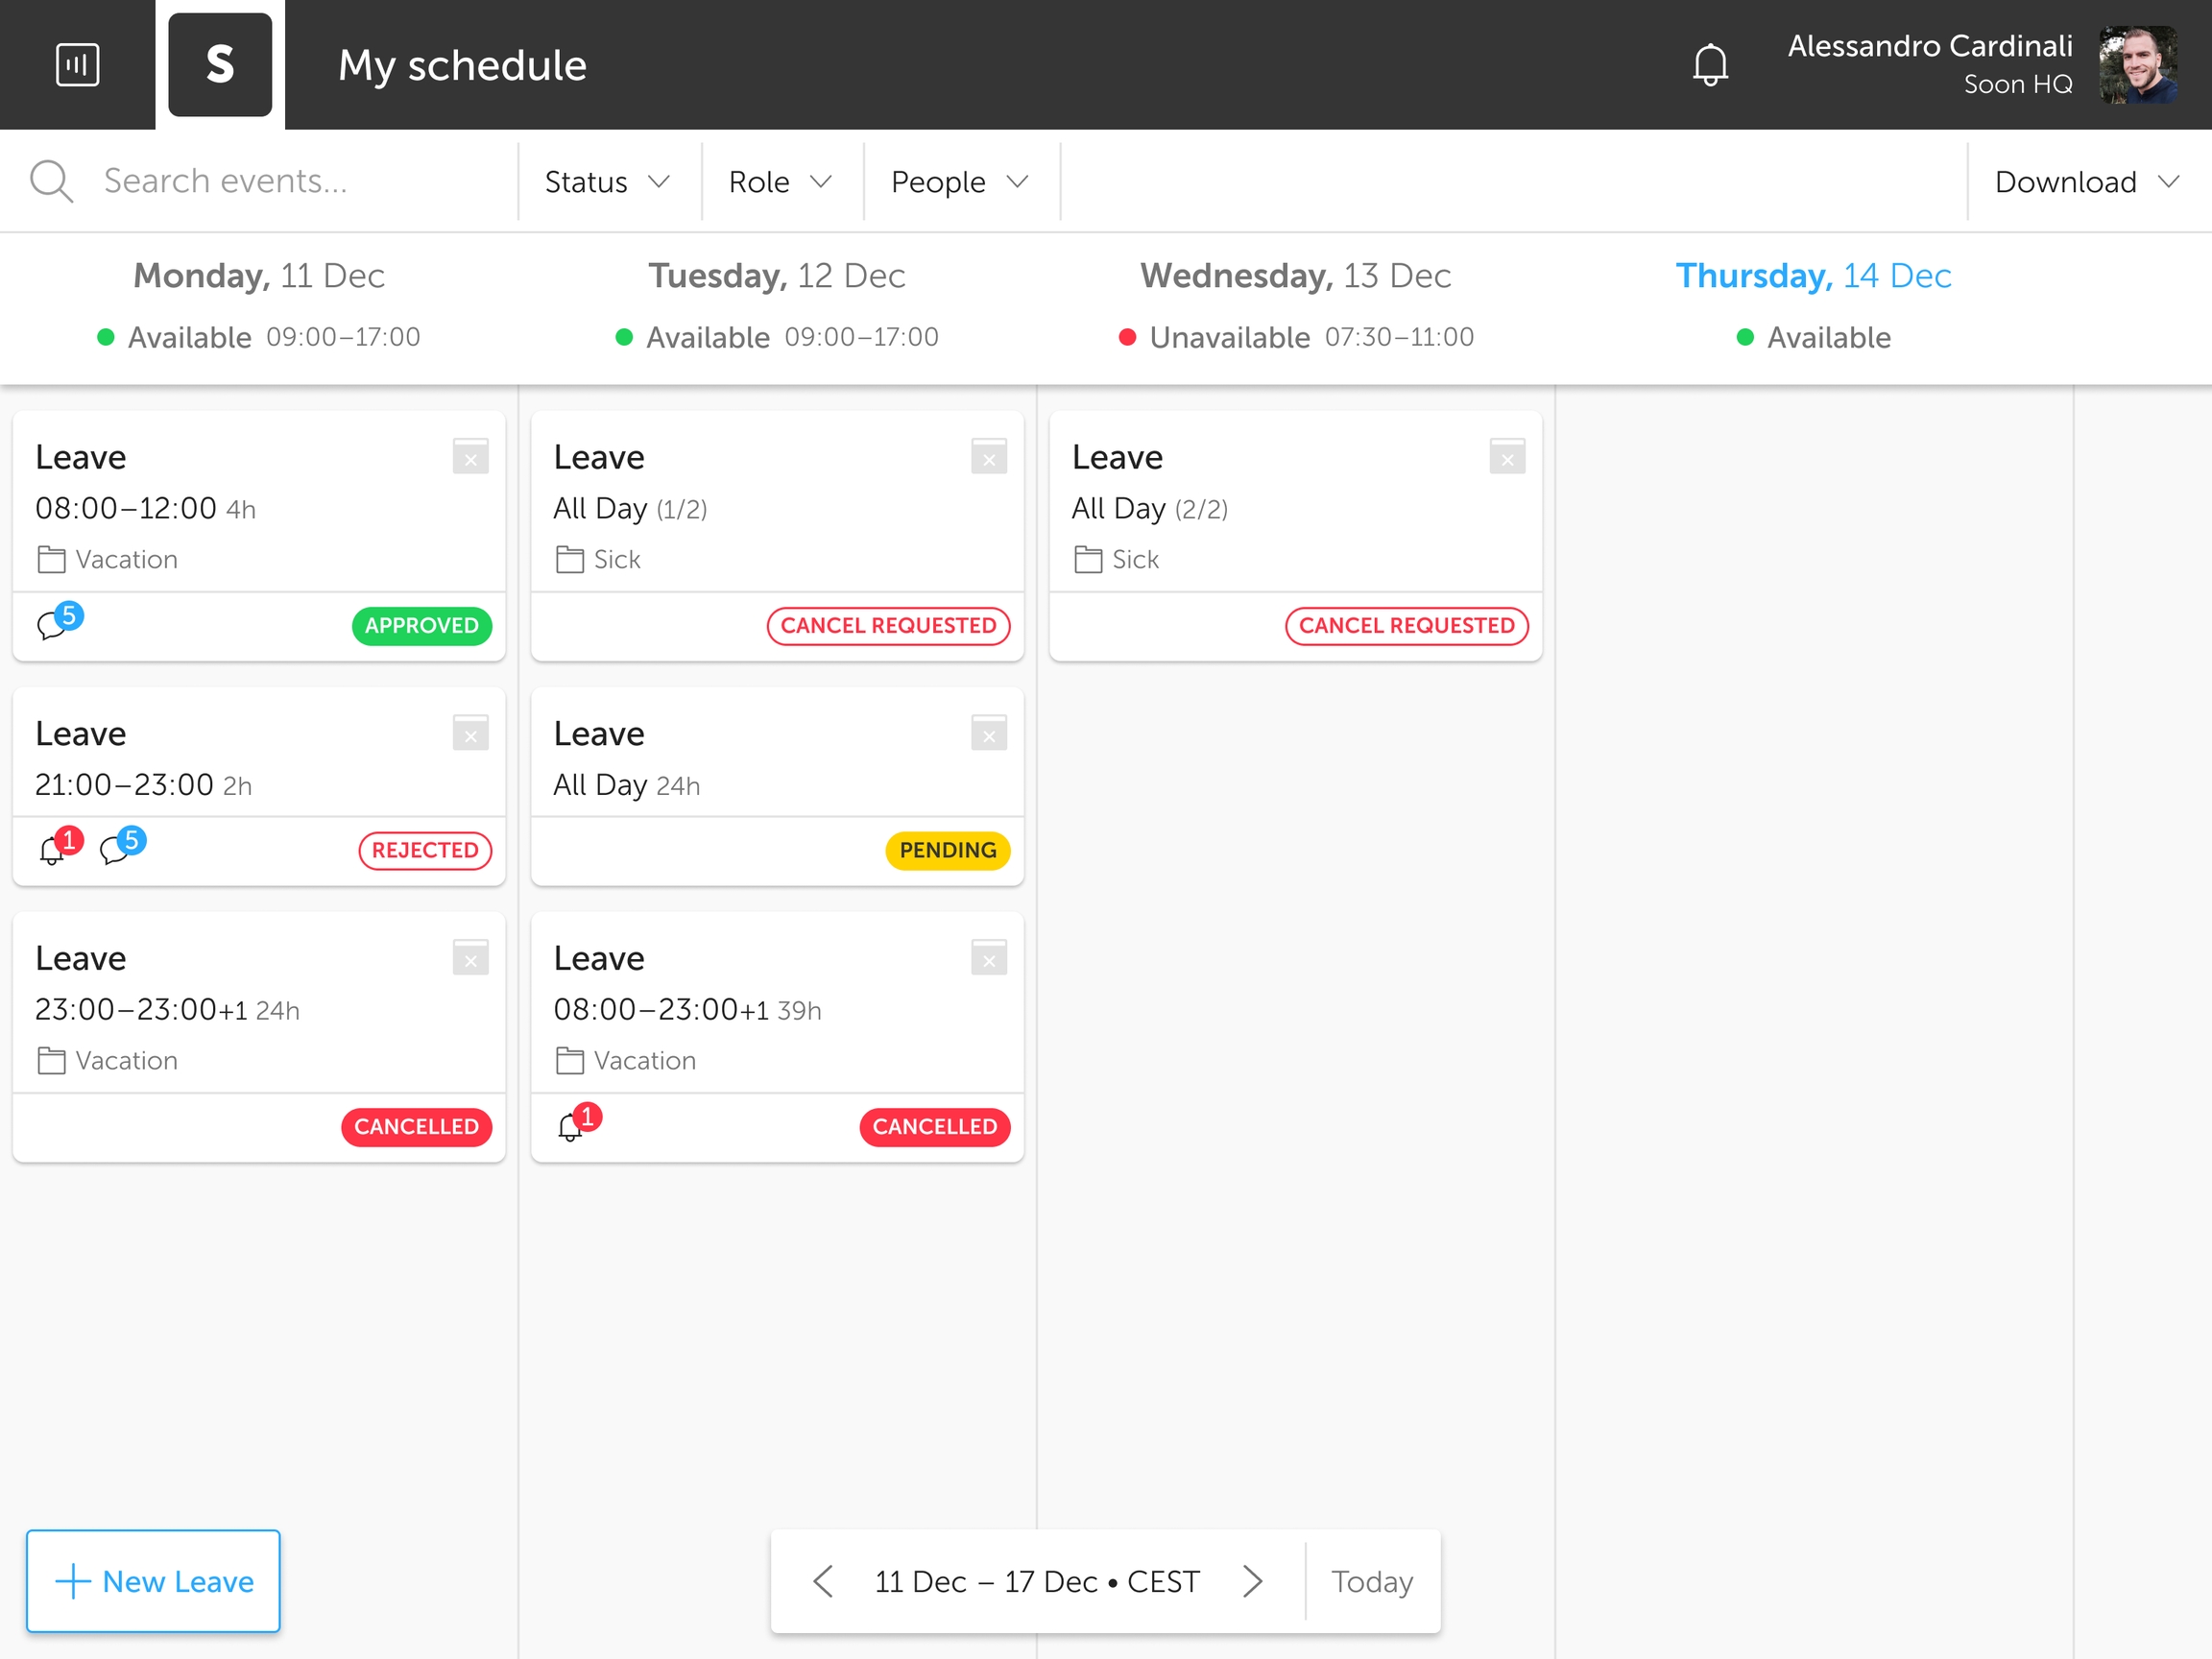Open the Role filter dropdown
2212x1659 pixels.
[780, 181]
